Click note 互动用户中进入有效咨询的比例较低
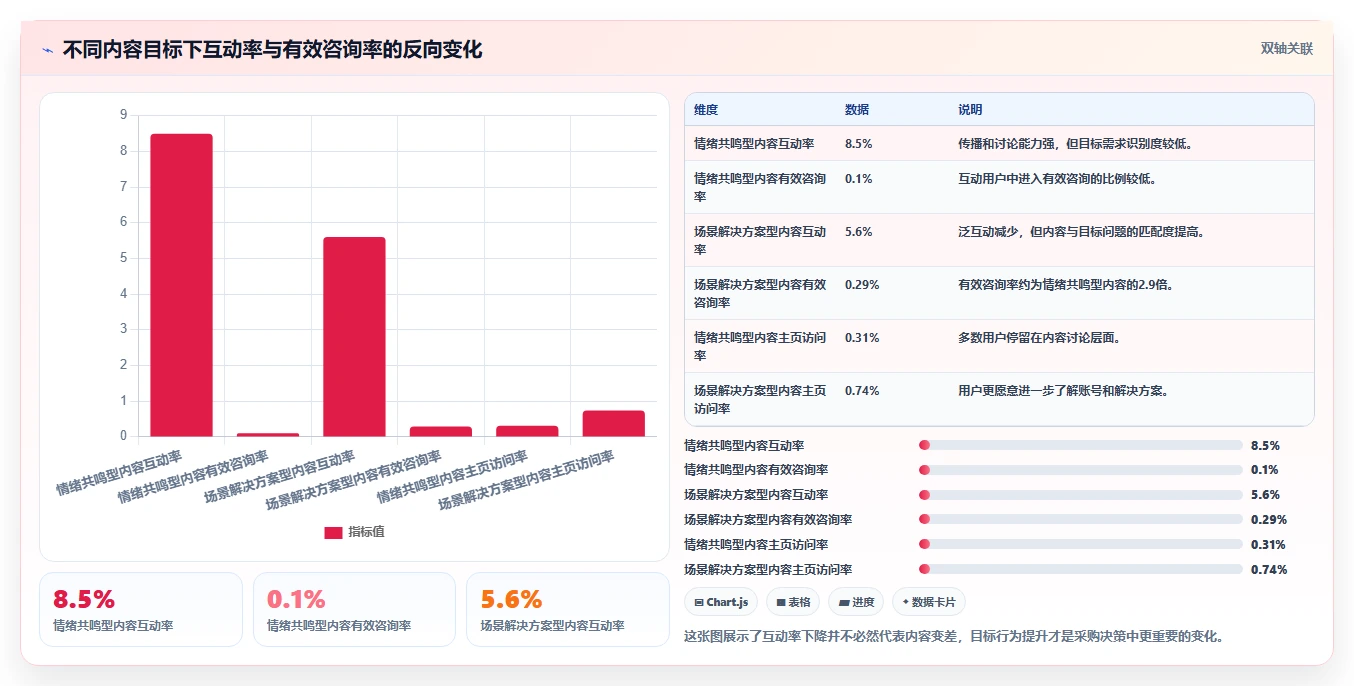The width and height of the screenshot is (1354, 686). click(x=1057, y=178)
